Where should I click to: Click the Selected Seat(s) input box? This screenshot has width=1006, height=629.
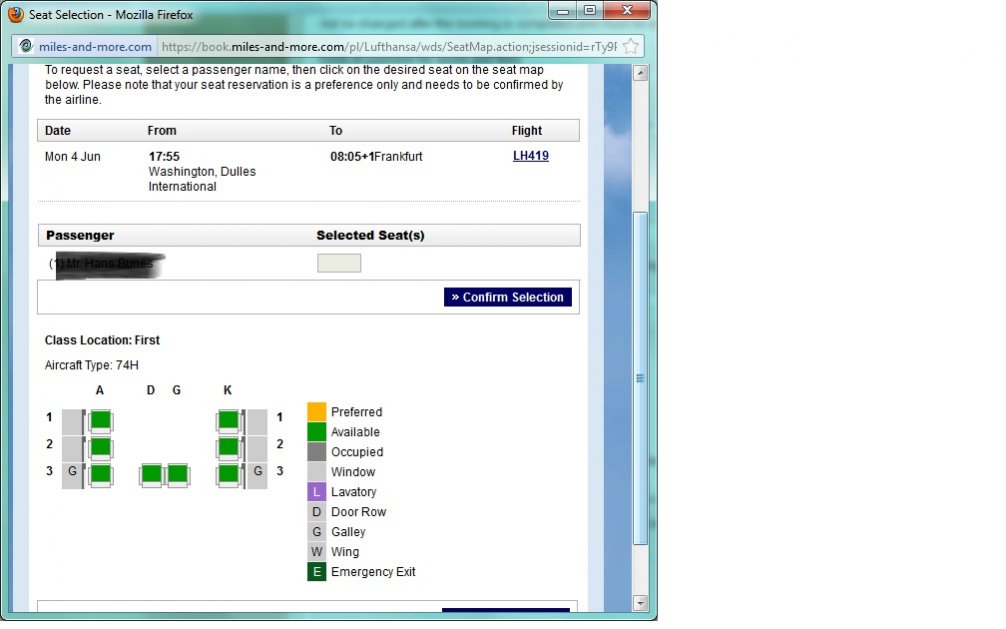[x=339, y=263]
